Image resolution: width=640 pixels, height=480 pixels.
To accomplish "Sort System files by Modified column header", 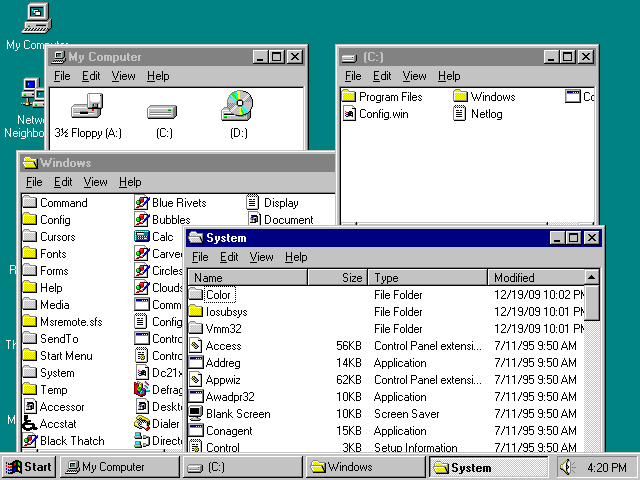I will (536, 278).
